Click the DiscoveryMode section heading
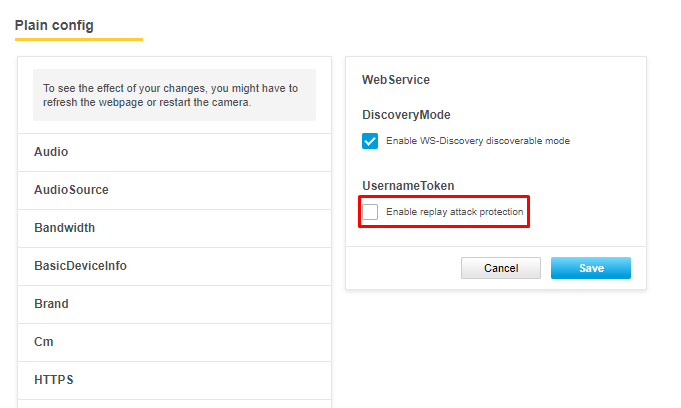Screen dimensions: 681x408 click(406, 115)
